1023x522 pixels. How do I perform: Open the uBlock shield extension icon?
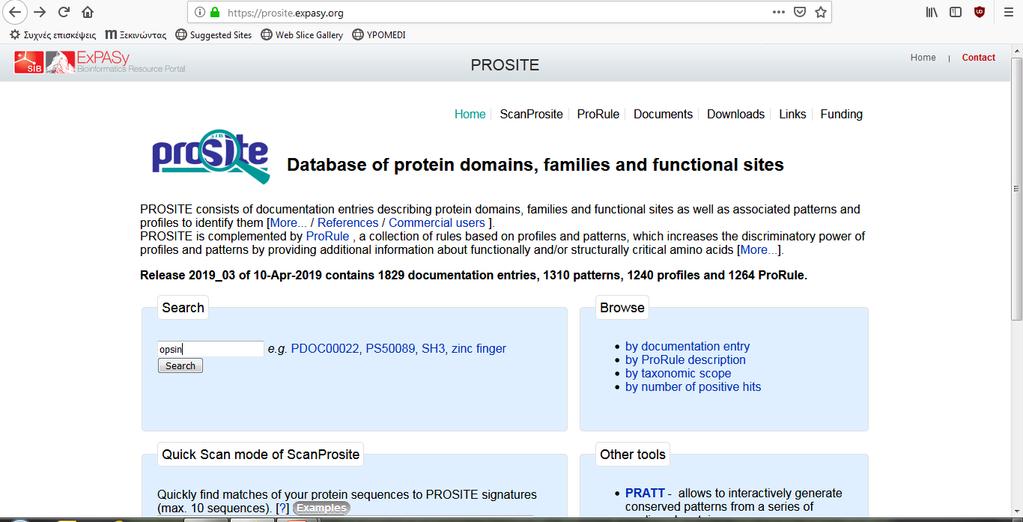979,12
